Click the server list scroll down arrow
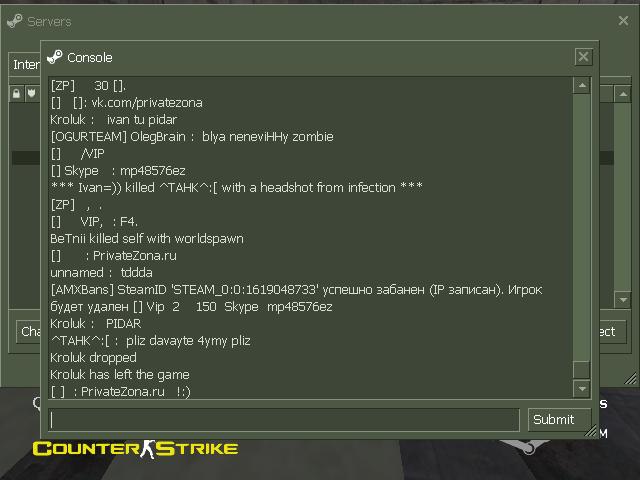 (x=623, y=300)
